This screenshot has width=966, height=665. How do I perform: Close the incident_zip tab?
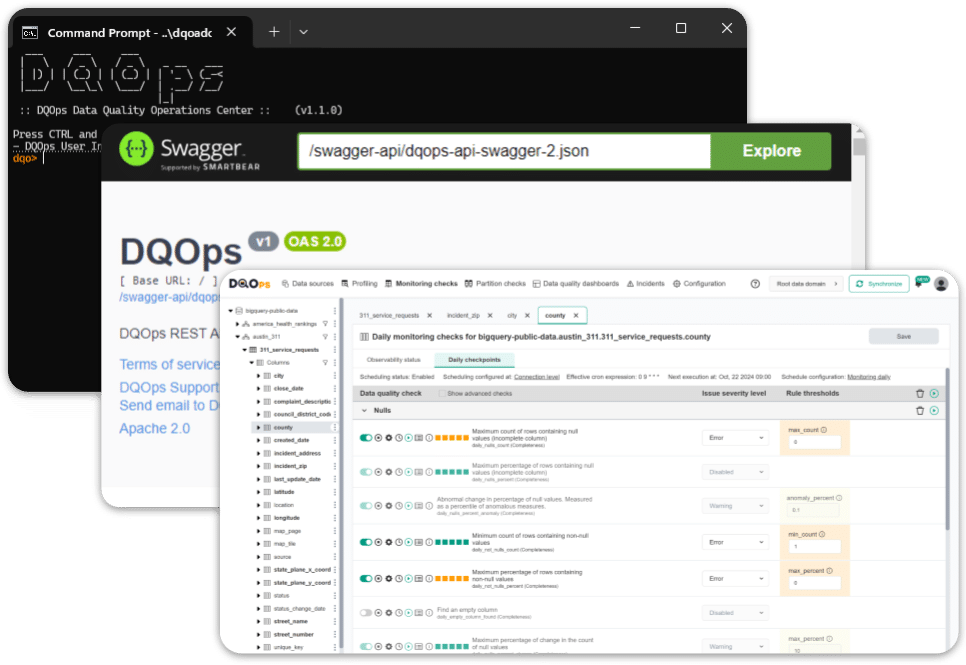[490, 316]
